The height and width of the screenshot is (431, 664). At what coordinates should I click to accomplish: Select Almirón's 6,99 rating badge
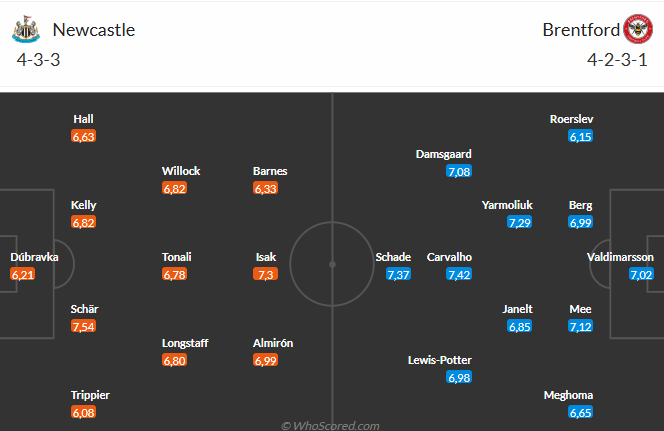pyautogui.click(x=265, y=360)
